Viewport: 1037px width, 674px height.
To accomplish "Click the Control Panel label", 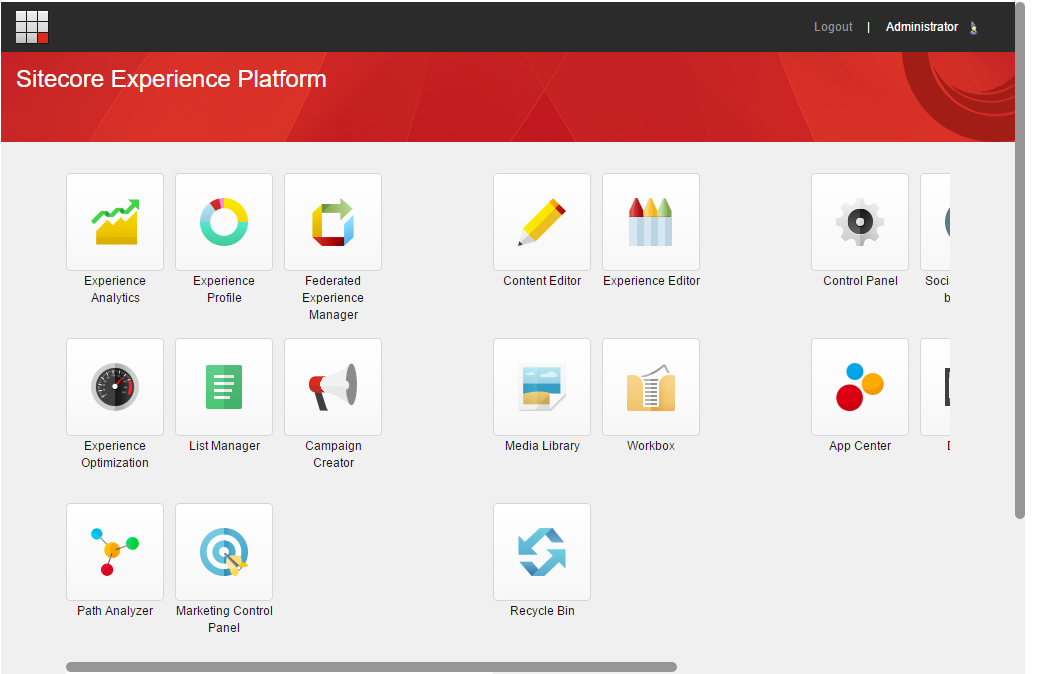I will 860,280.
